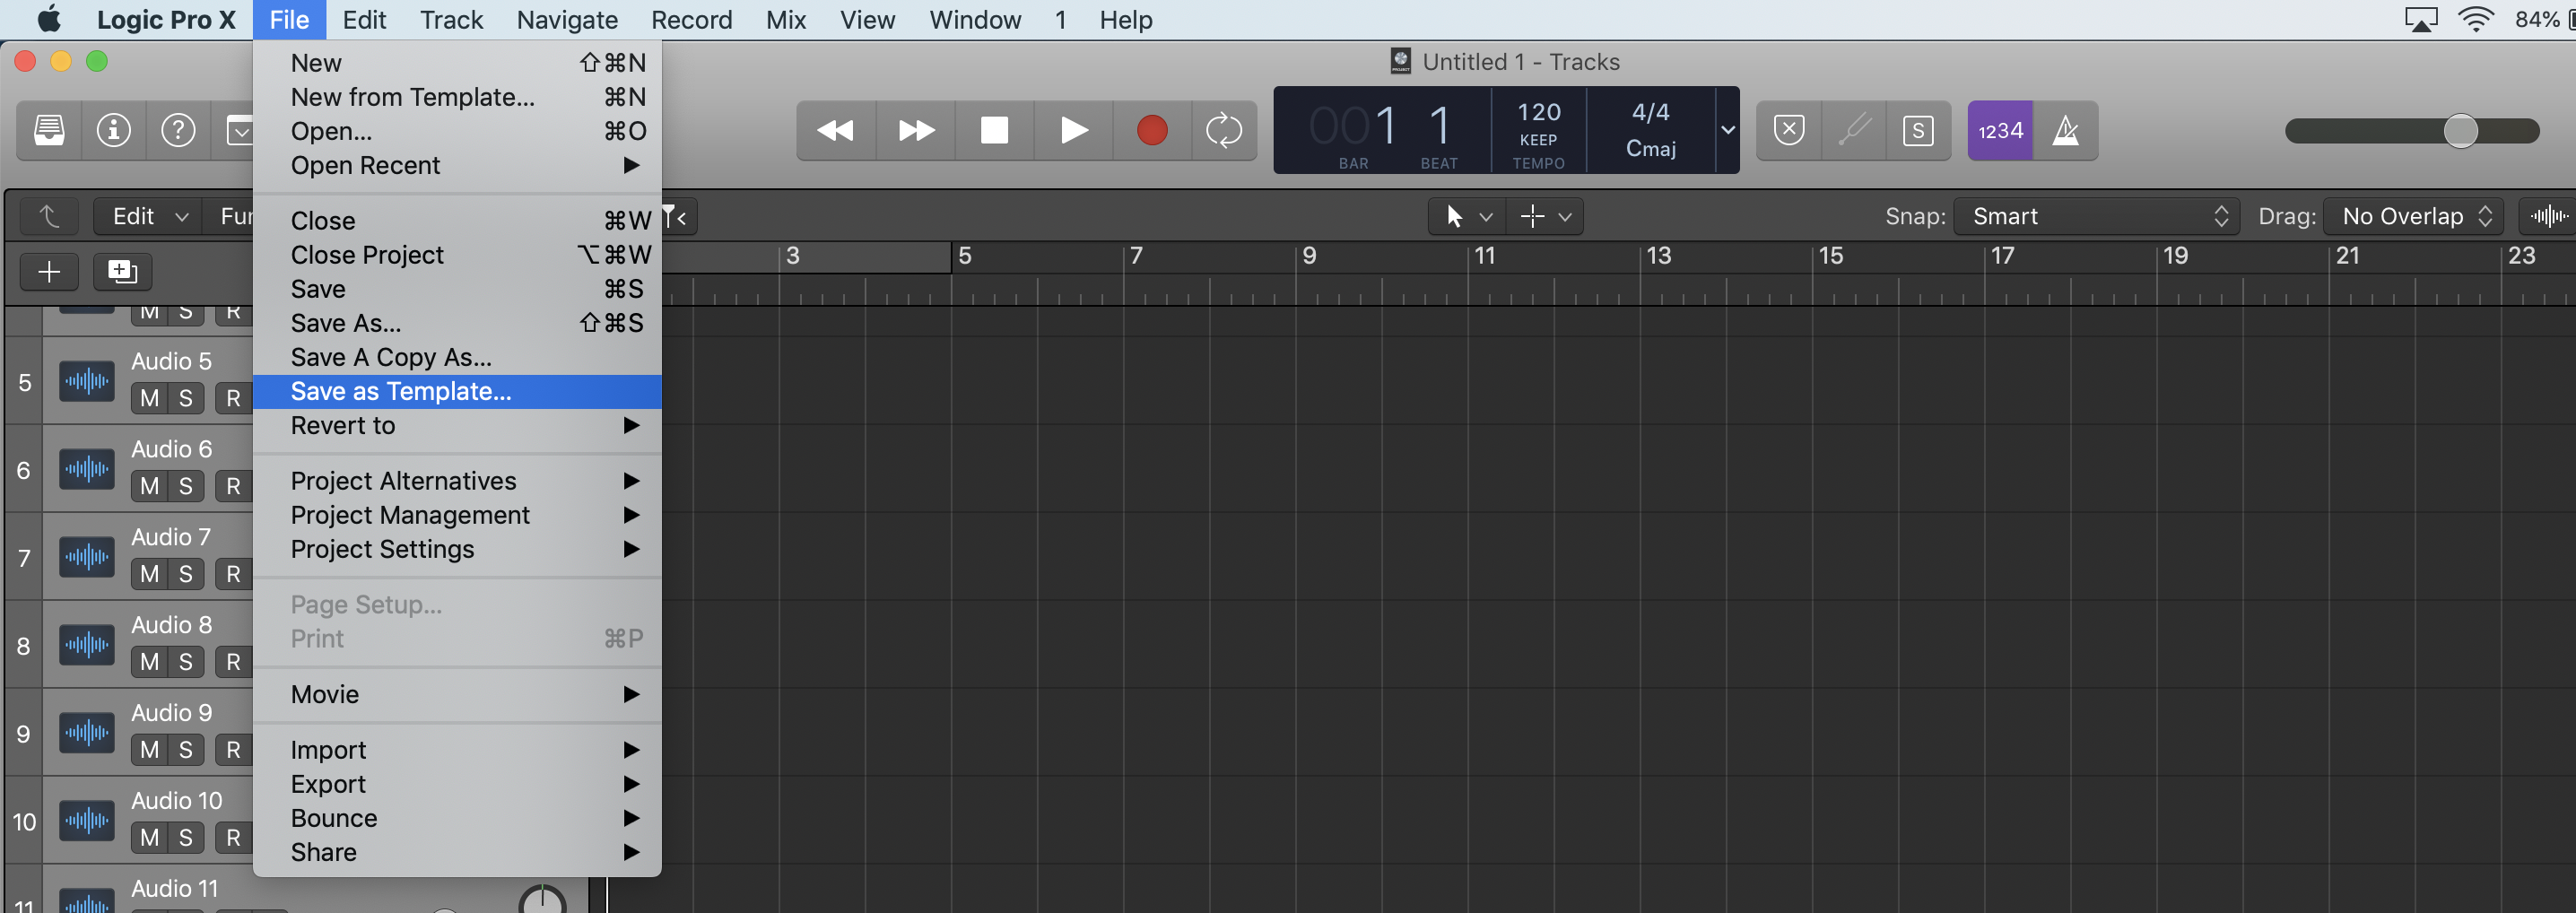
Task: Click the Quick Help question mark icon
Action: click(178, 130)
